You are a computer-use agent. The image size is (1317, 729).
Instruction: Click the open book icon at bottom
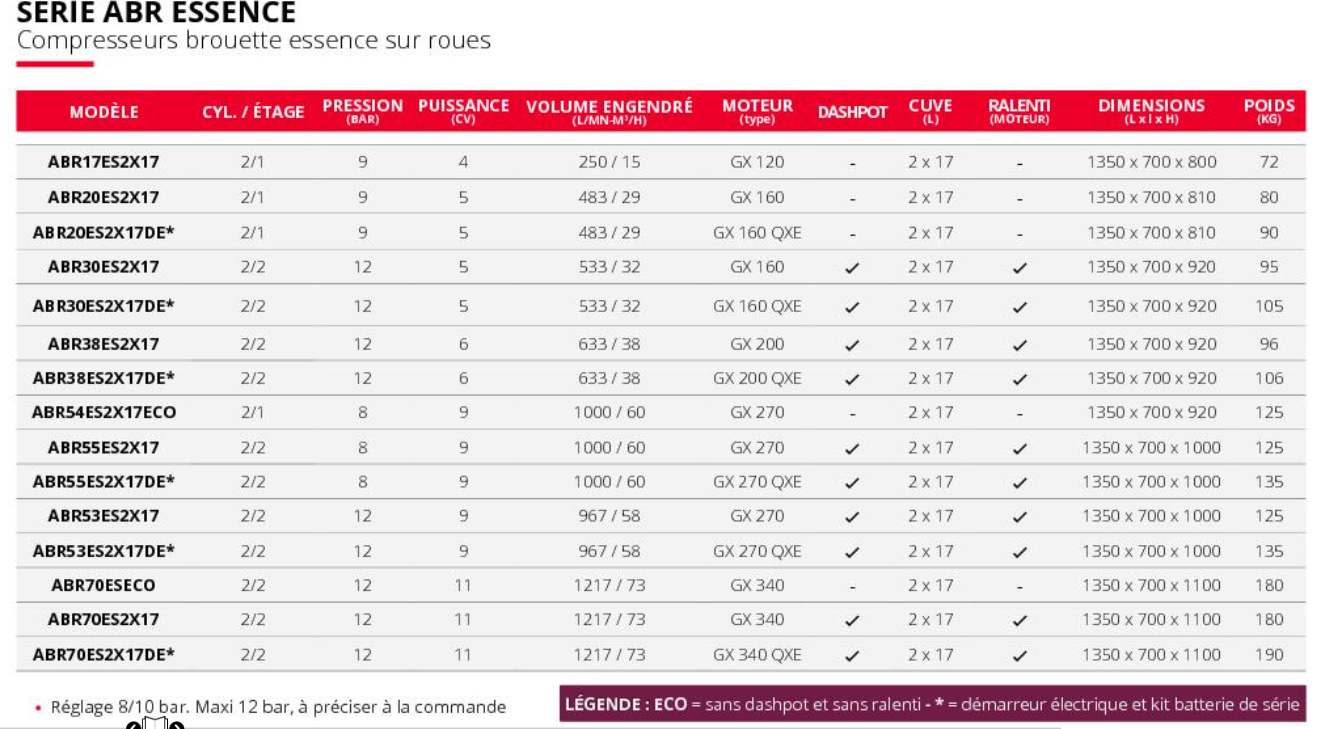click(x=155, y=723)
